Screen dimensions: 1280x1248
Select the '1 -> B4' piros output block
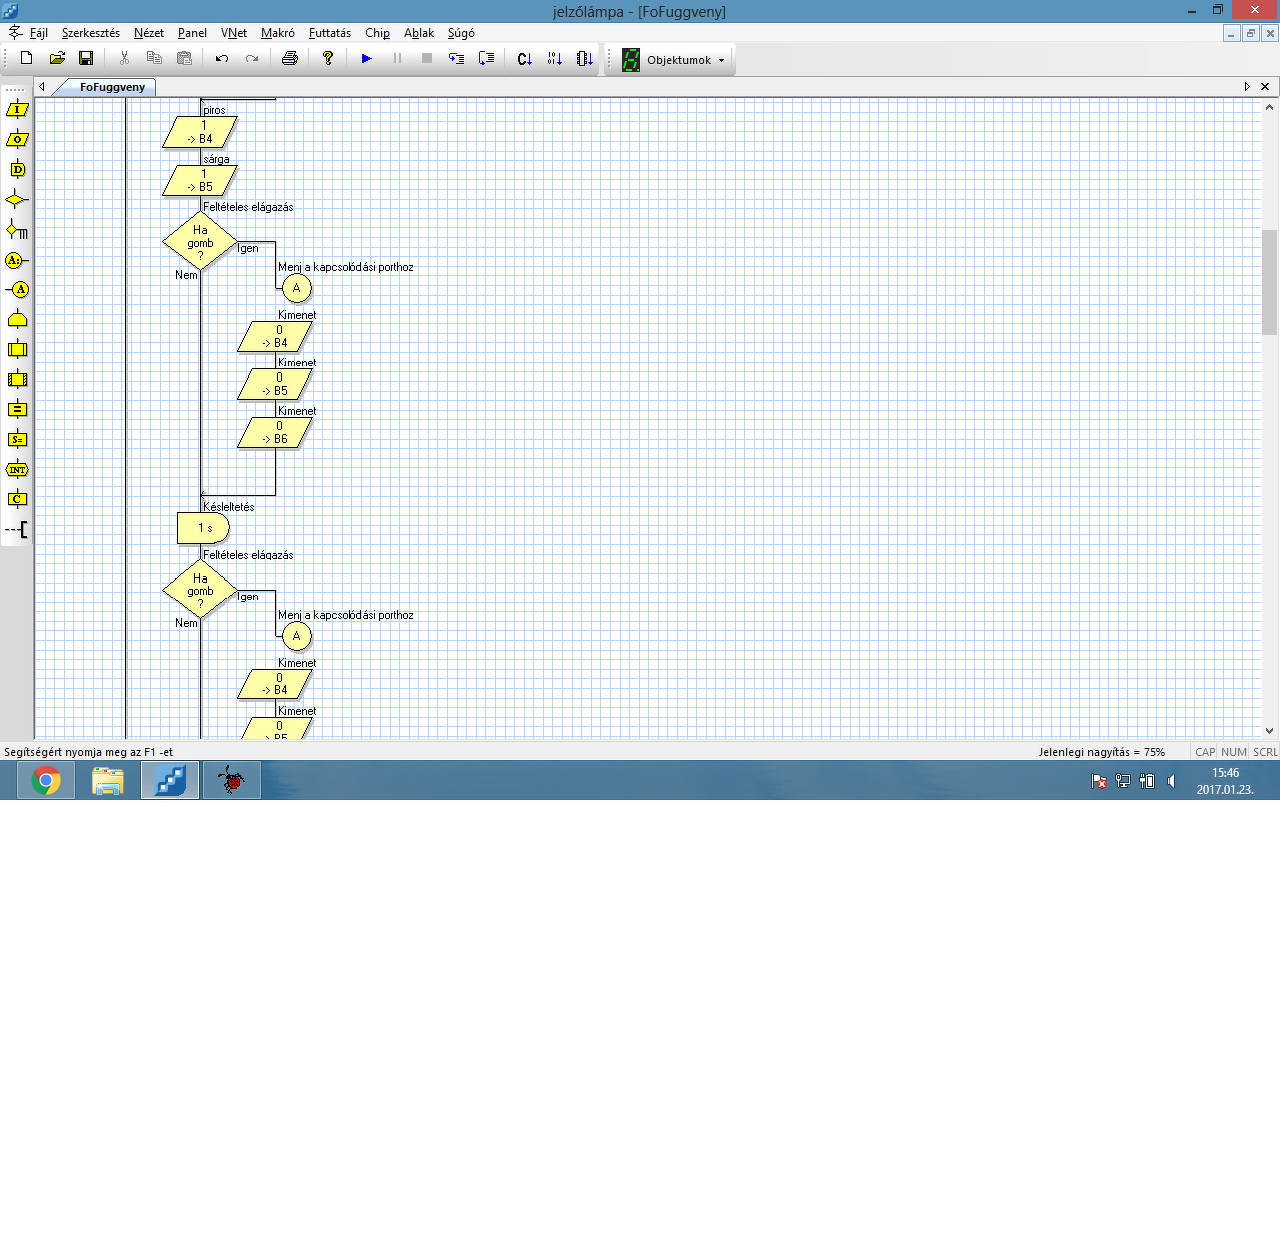tap(200, 132)
